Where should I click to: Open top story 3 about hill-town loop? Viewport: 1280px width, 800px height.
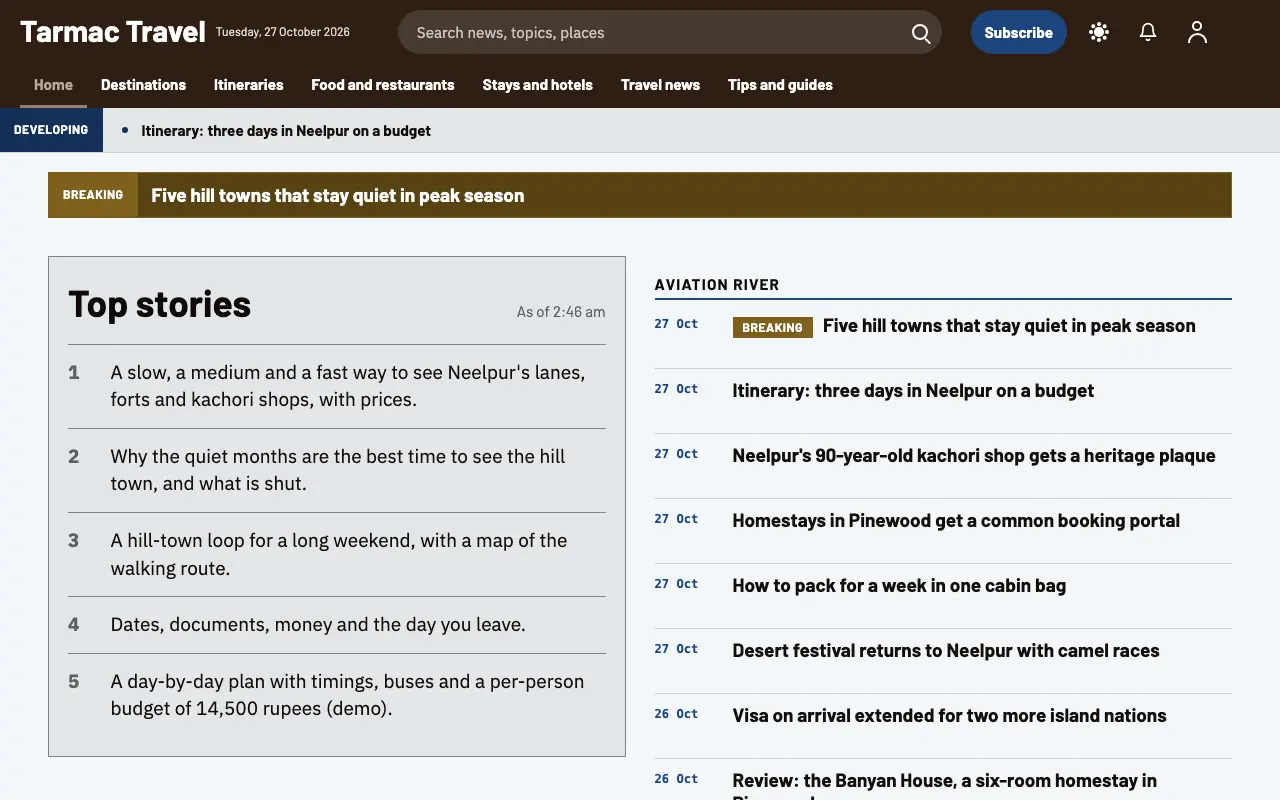[x=337, y=554]
